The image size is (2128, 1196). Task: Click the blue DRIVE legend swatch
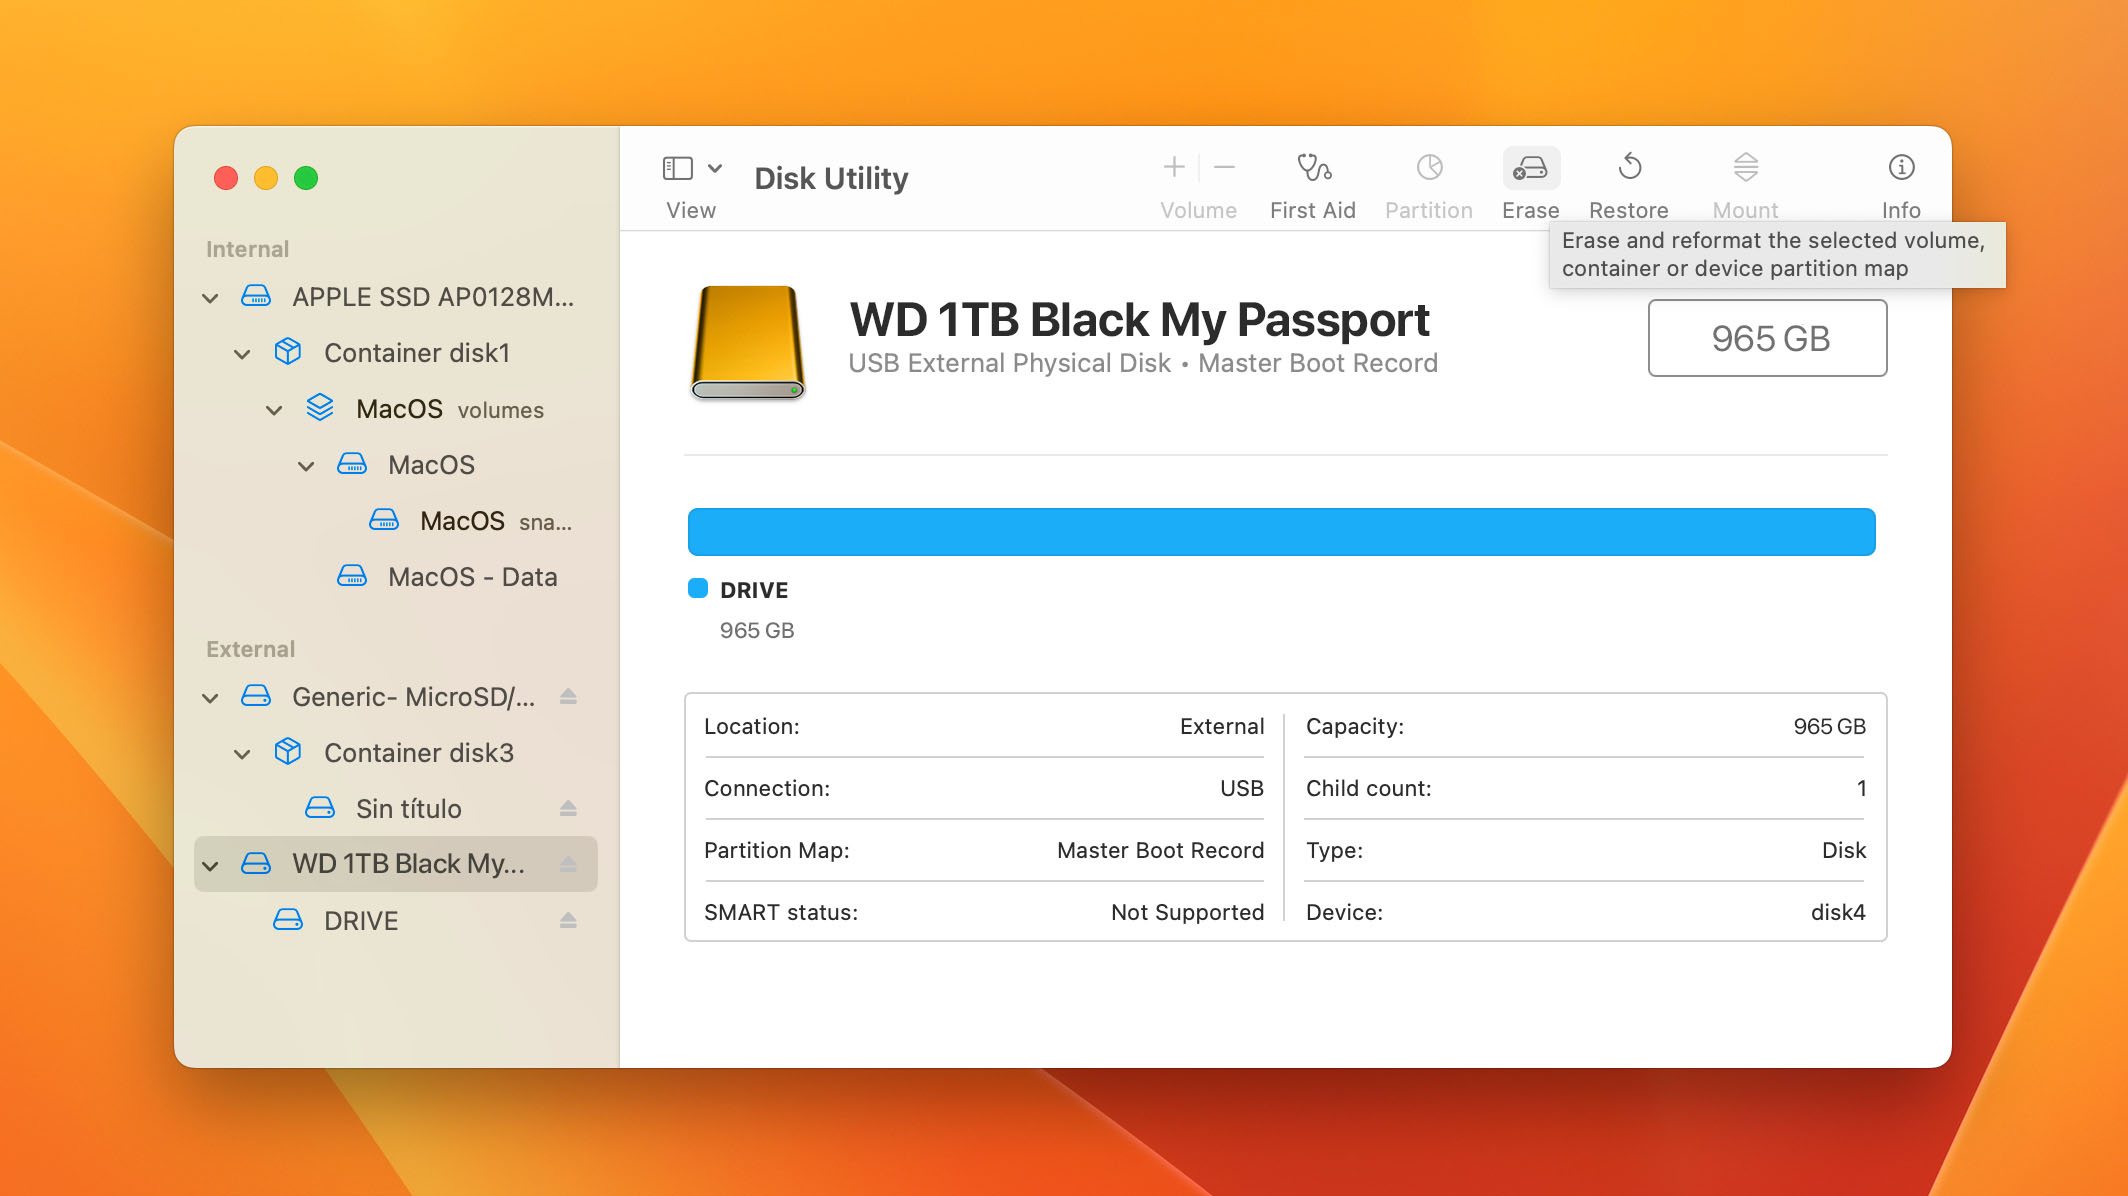pyautogui.click(x=698, y=589)
